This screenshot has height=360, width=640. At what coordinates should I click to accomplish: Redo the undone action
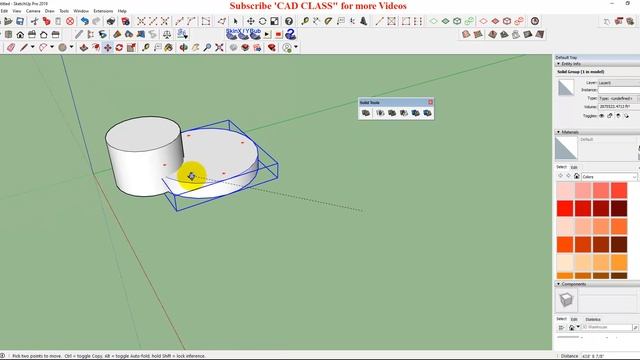(x=96, y=21)
